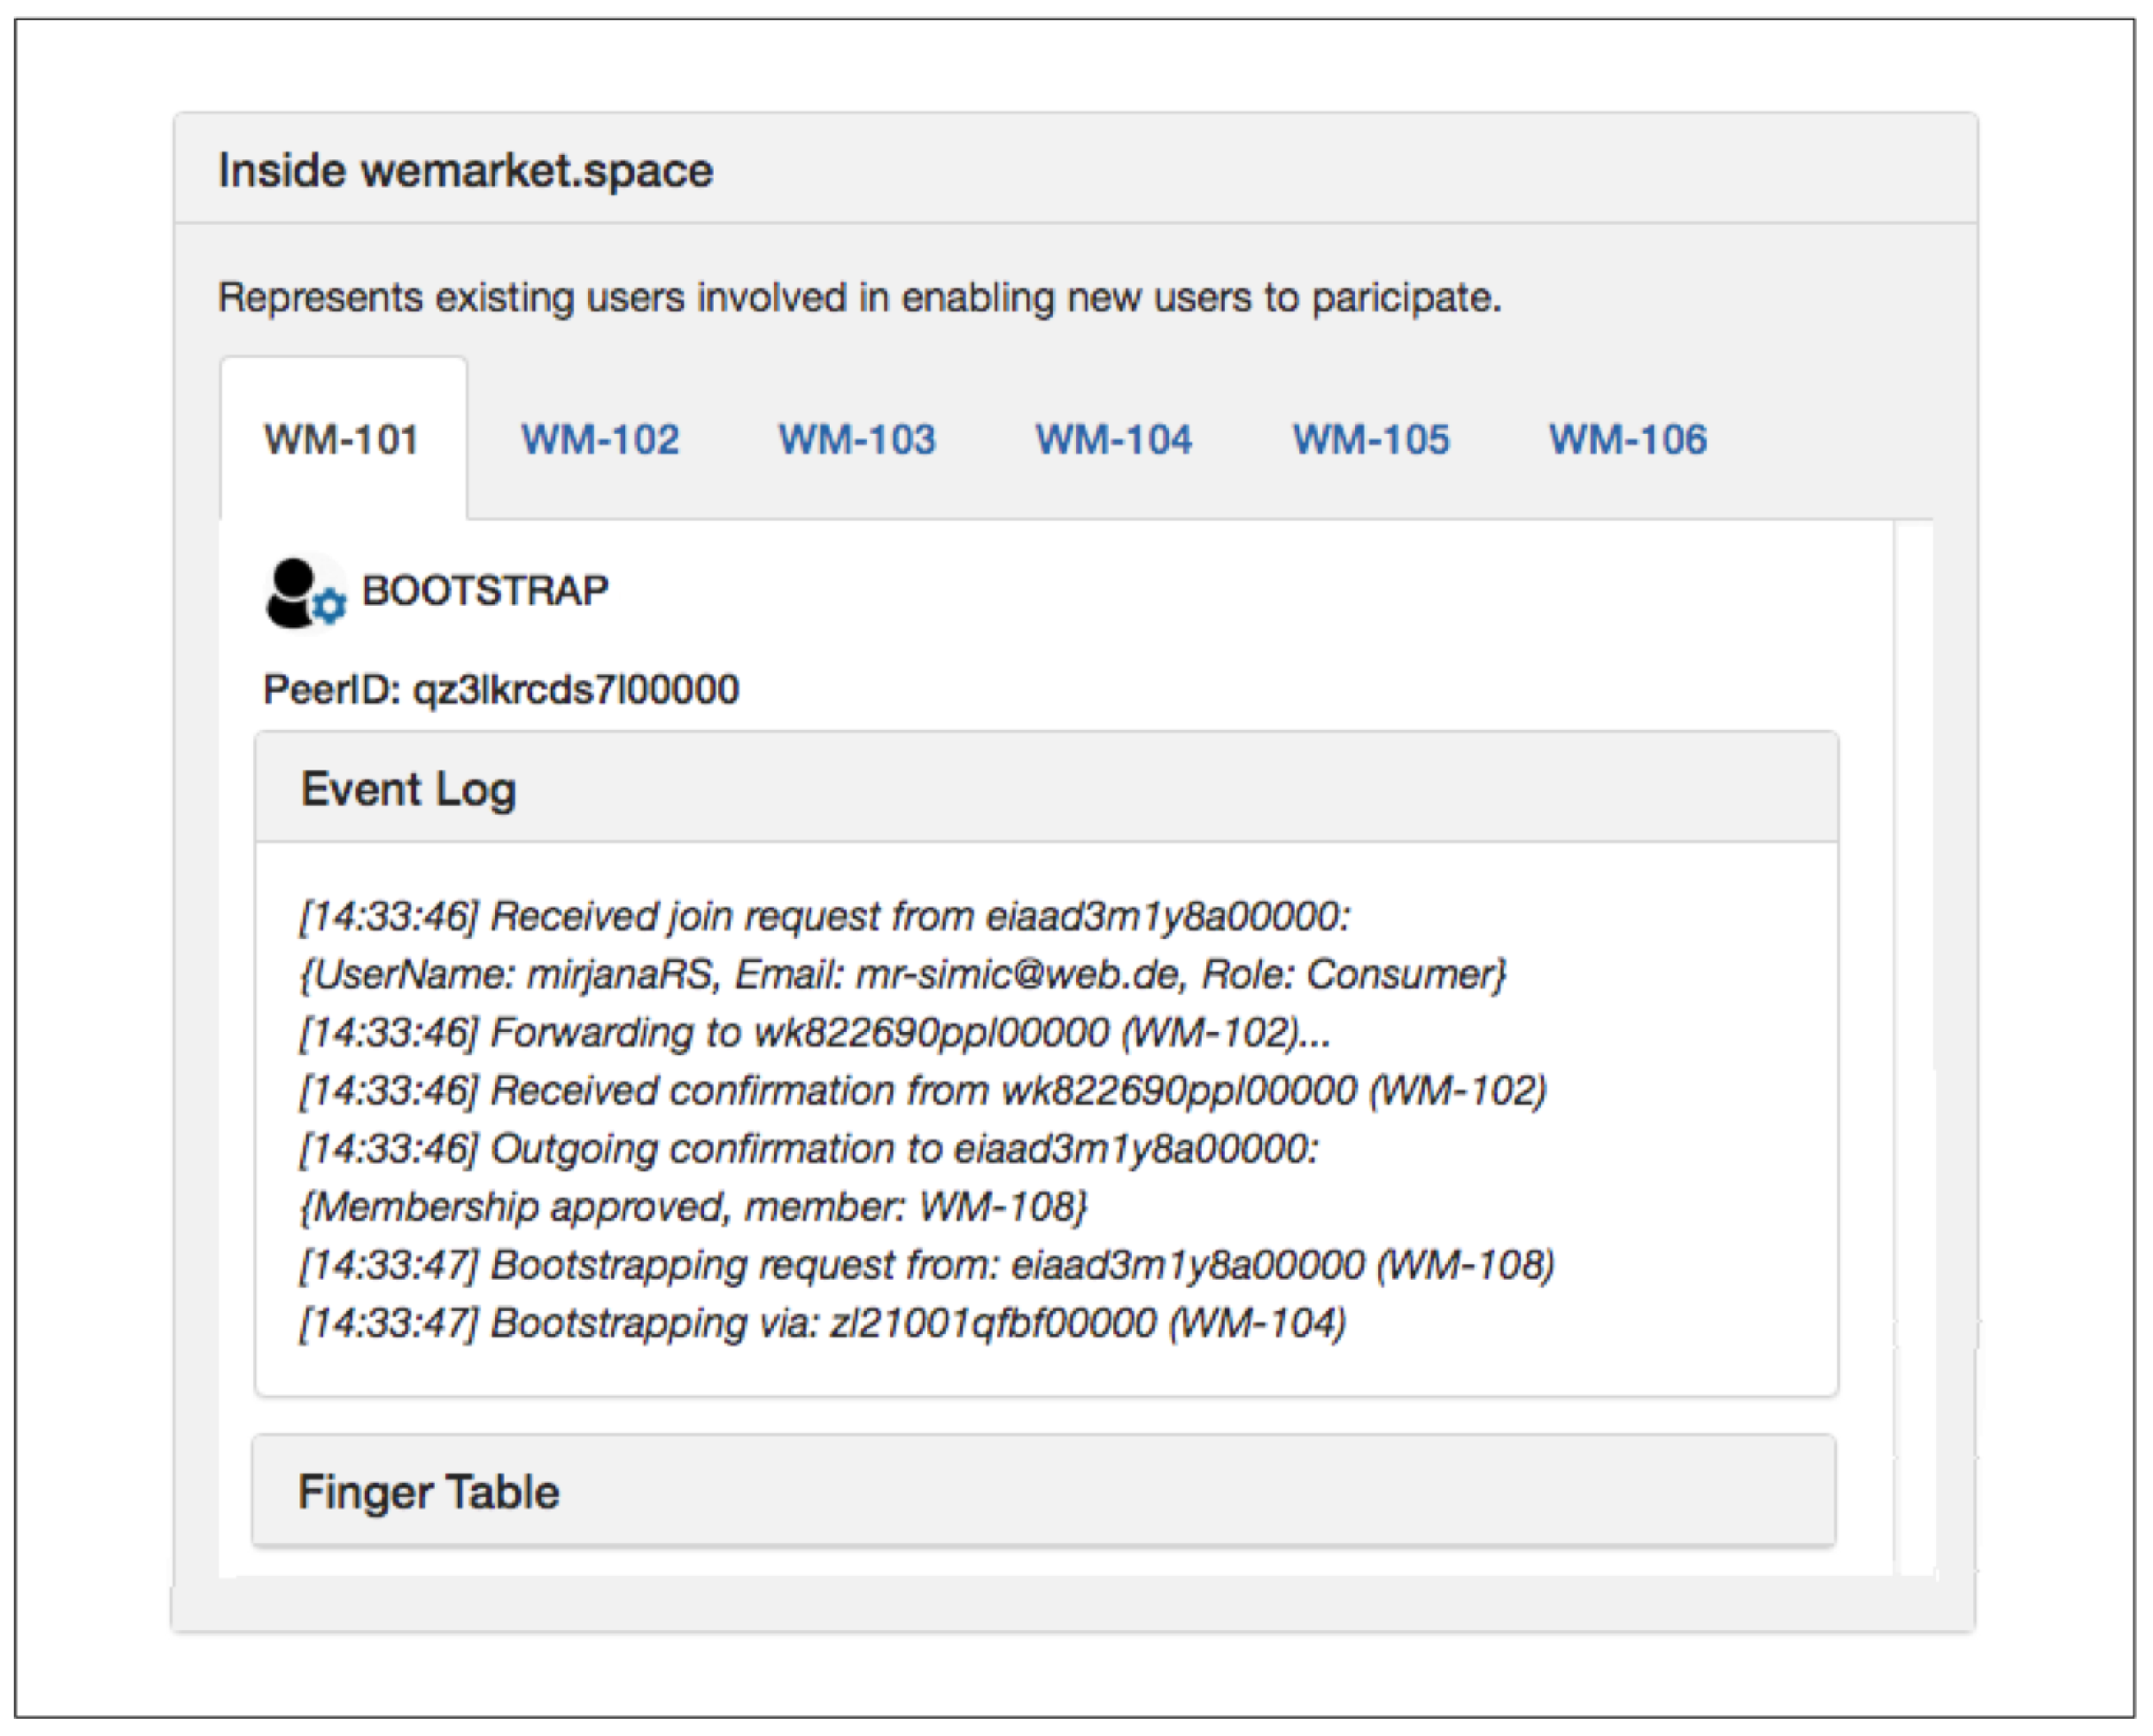Click the Inside wemarket.space panel heading
This screenshot has width=2153, height=1736.
pyautogui.click(x=466, y=171)
